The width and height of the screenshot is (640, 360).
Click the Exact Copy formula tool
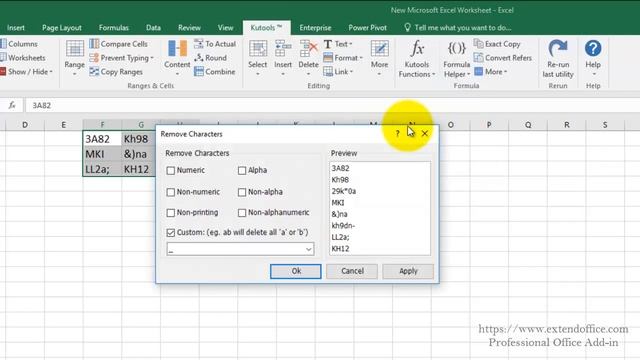[497, 44]
